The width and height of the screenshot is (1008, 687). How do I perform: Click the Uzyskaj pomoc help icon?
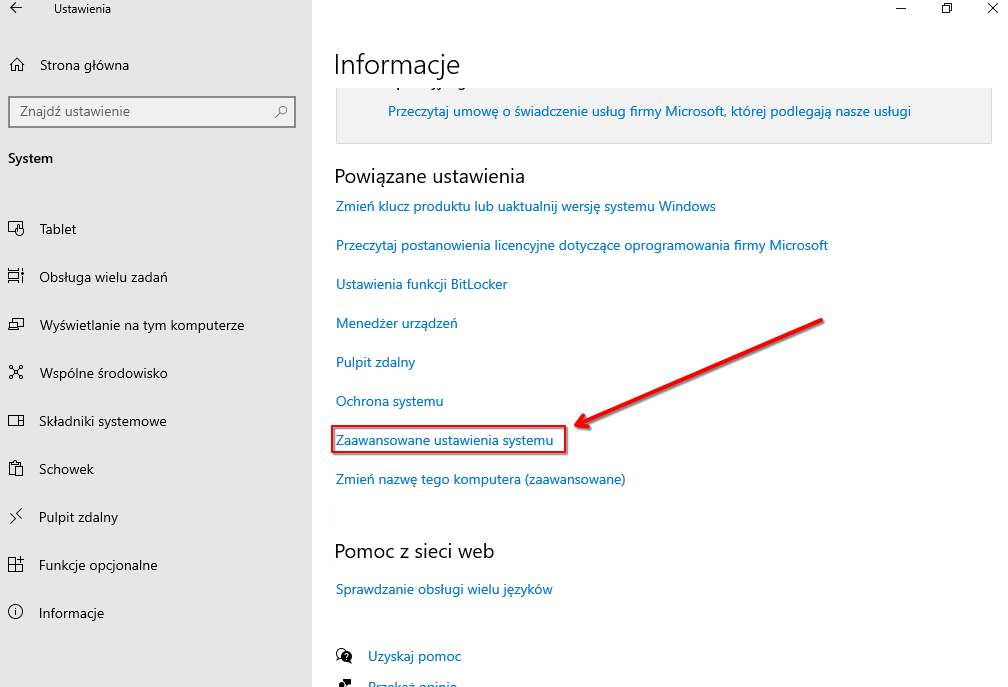tap(345, 656)
